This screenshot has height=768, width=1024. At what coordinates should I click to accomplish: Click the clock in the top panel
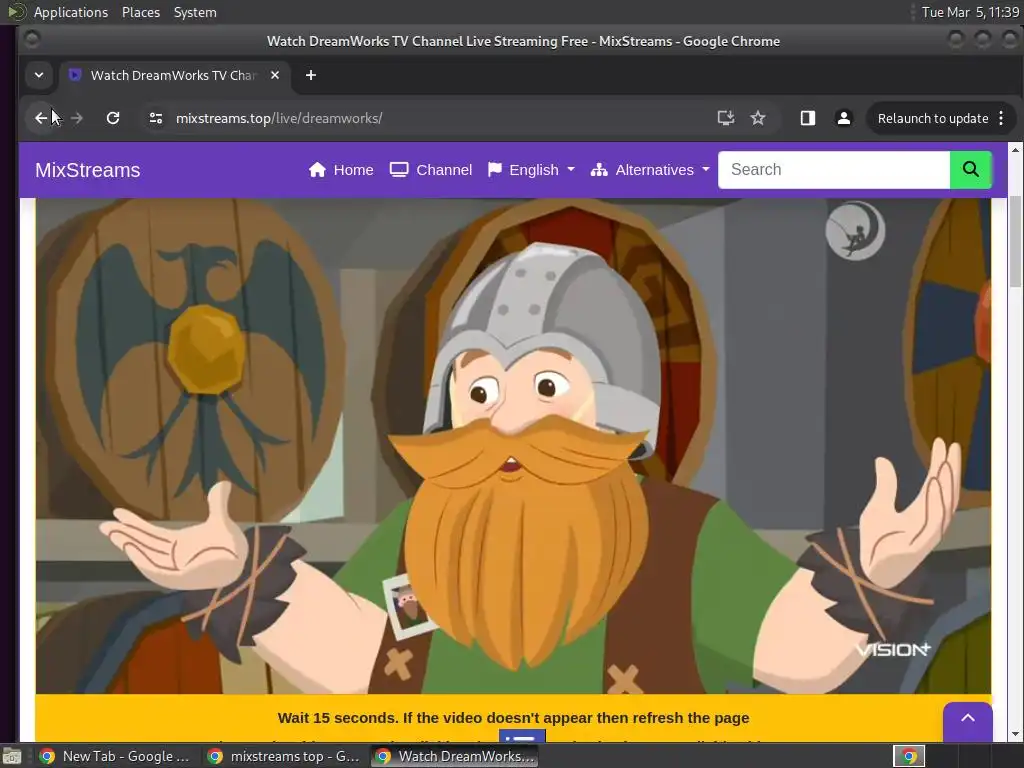pyautogui.click(x=970, y=12)
